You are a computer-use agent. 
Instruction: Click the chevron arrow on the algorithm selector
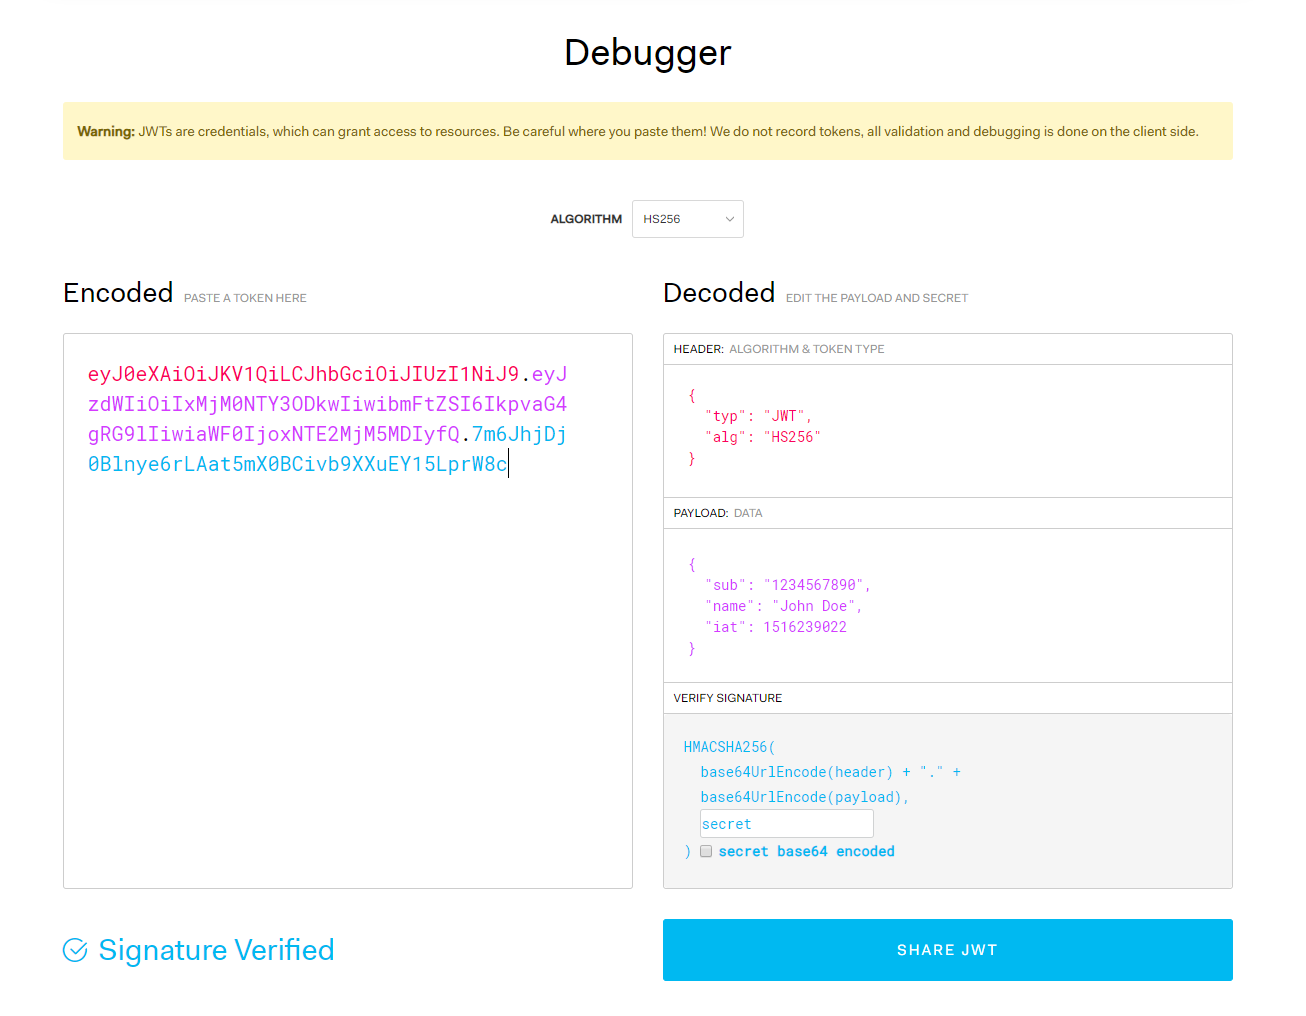click(729, 219)
